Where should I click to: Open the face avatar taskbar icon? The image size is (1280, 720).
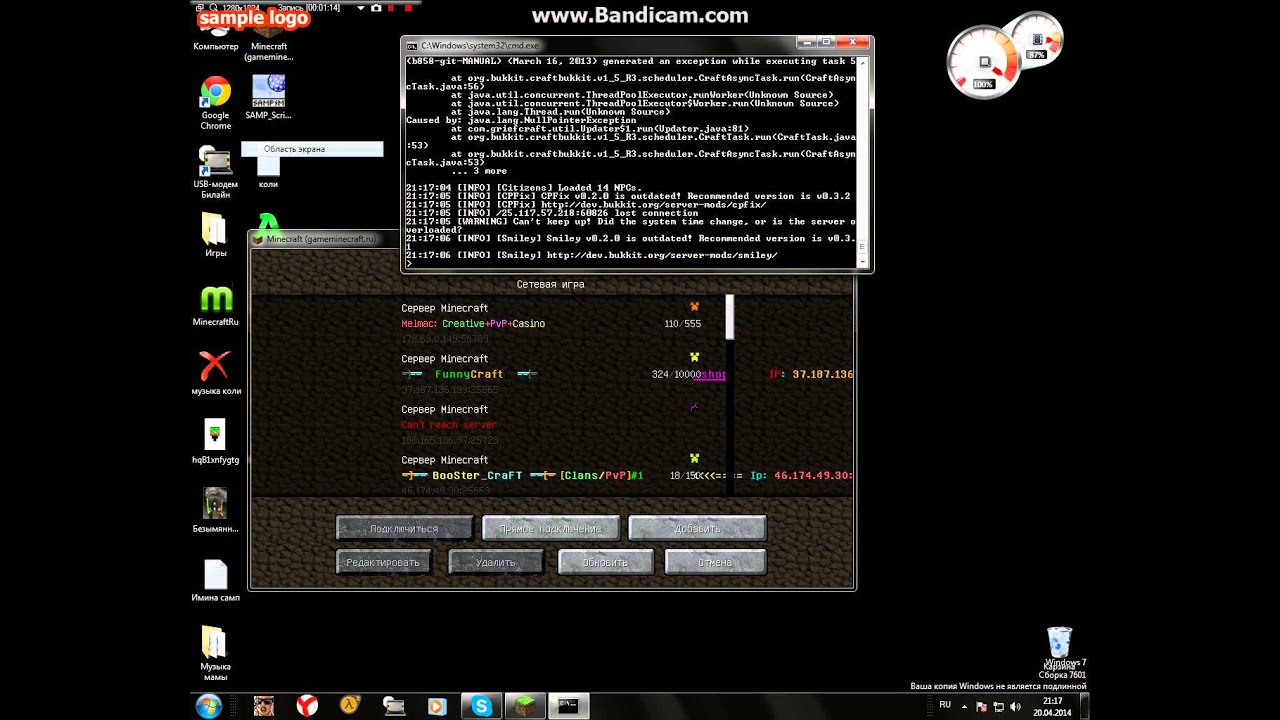point(264,706)
